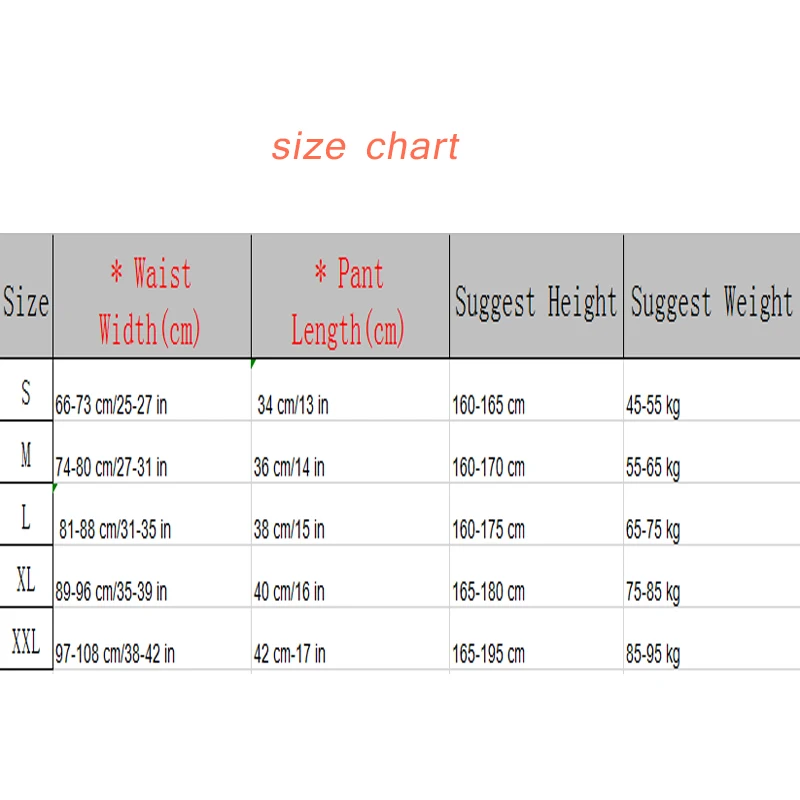Click the Pant Length(cm) header cell
Screen dimensions: 800x800
[349, 299]
